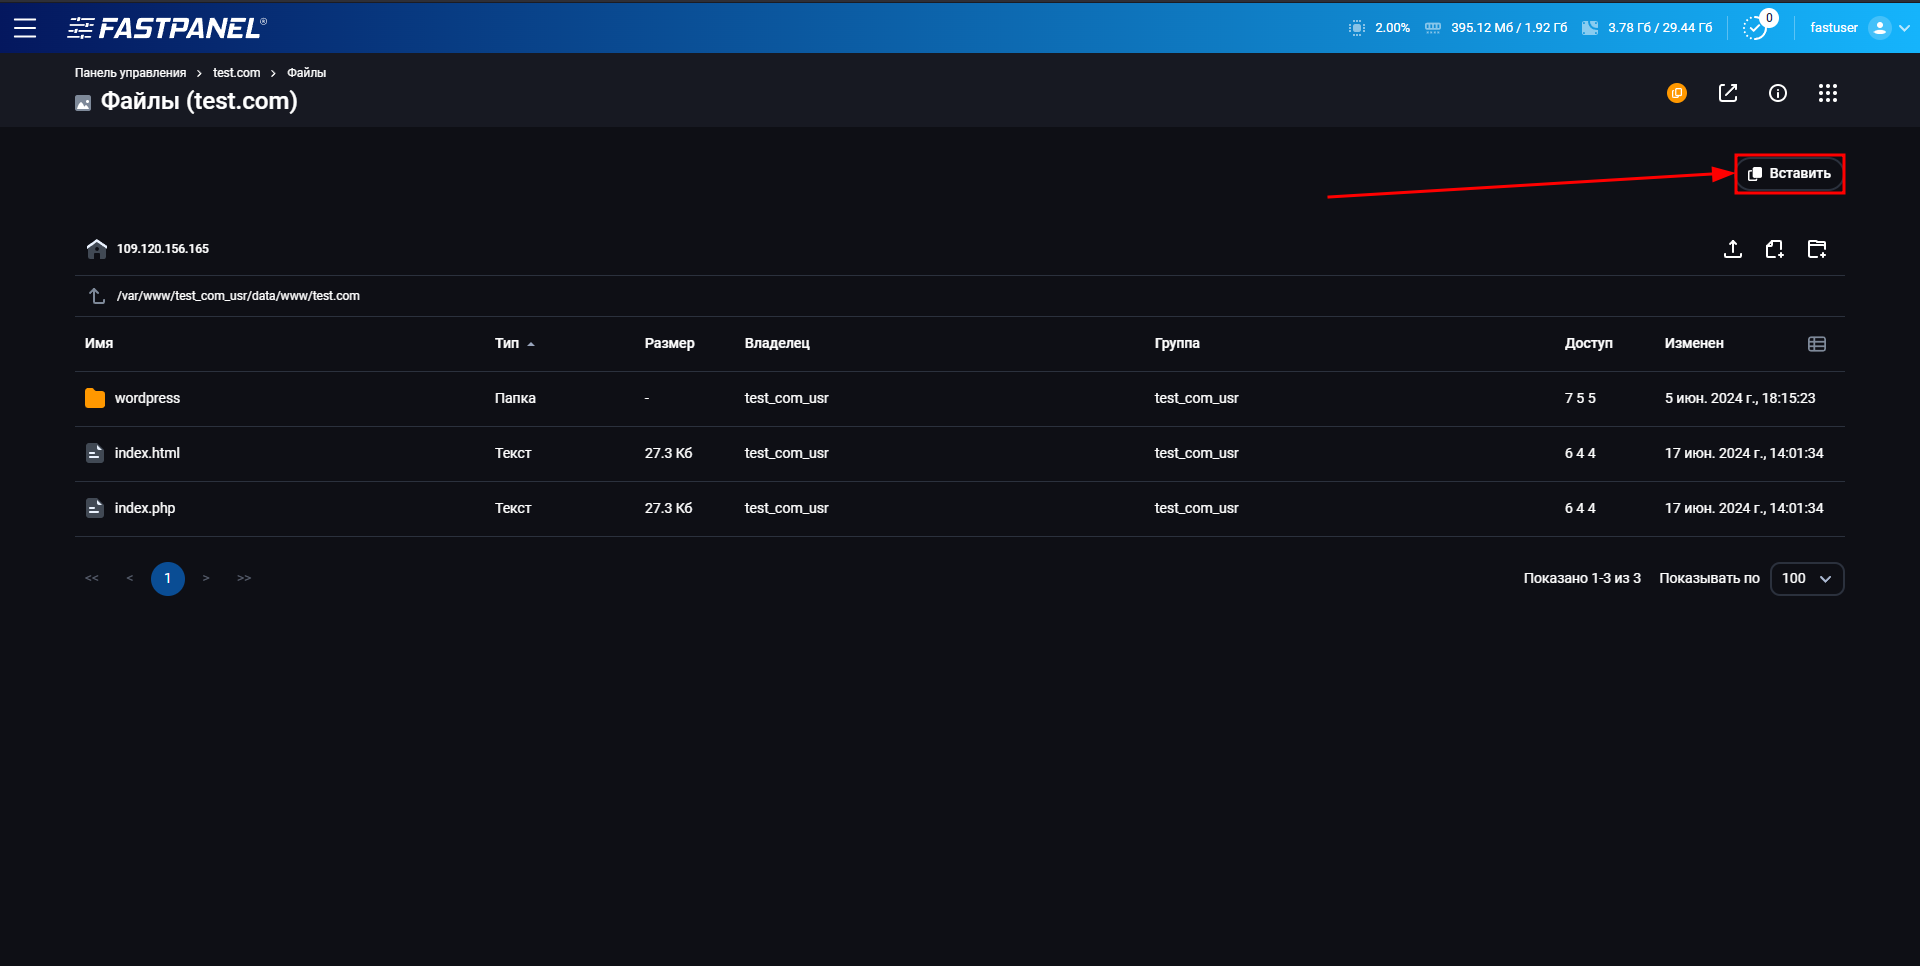Click the open in new window icon

tap(1728, 93)
